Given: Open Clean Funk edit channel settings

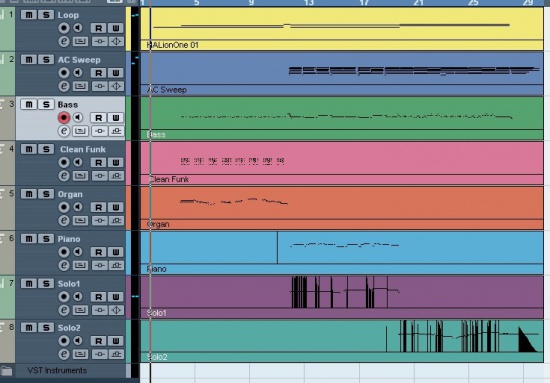Looking at the screenshot, I should pyautogui.click(x=64, y=176).
